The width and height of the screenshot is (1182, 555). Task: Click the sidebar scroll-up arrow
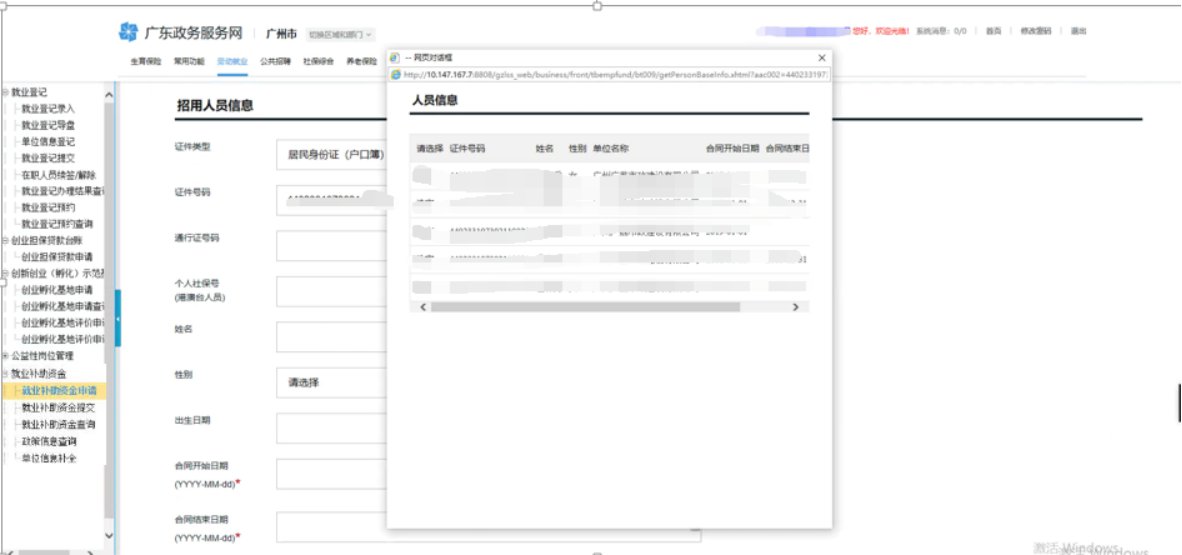click(x=109, y=94)
